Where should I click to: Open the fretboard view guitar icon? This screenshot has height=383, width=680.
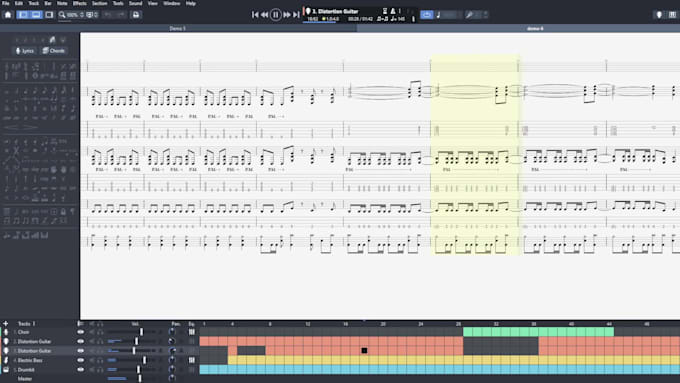(659, 15)
